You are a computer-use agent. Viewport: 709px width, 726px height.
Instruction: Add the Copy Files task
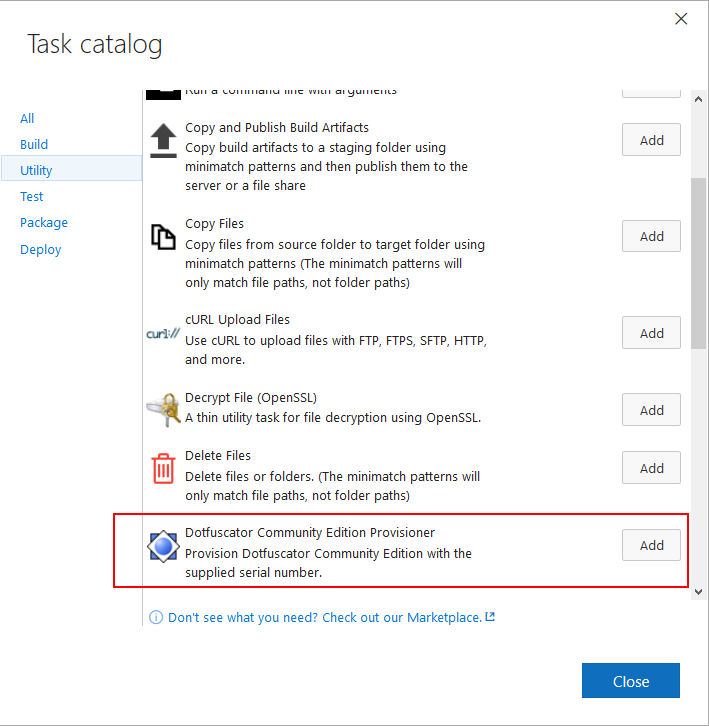(x=651, y=236)
